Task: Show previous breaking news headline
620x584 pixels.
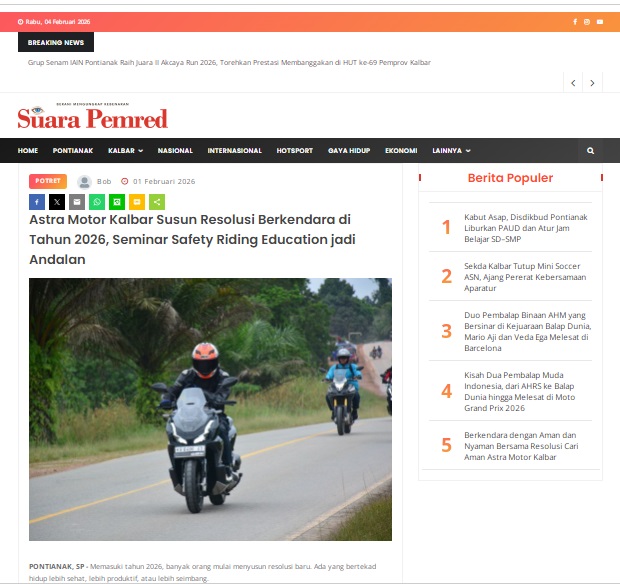Action: pyautogui.click(x=573, y=83)
